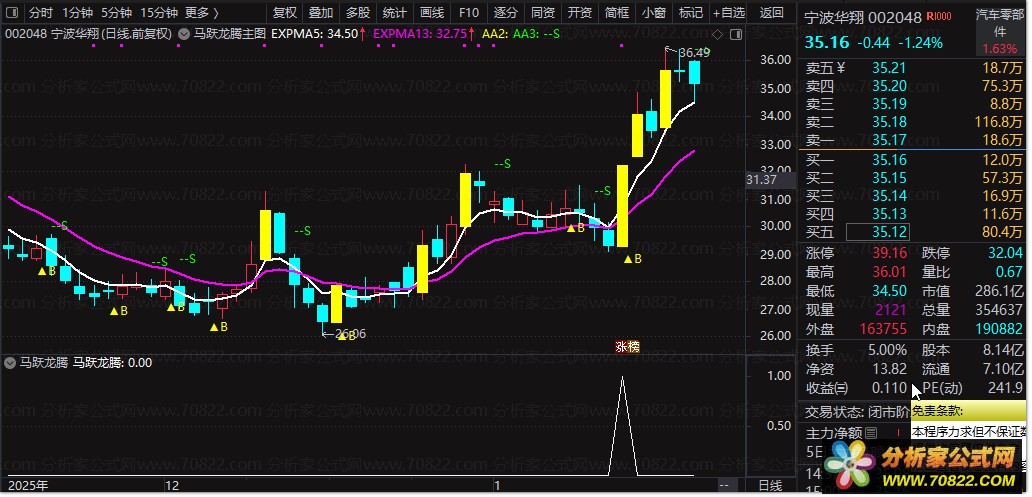Click the 交易状态 trading status row
Screen dimensions: 1032x497
[x=858, y=413]
